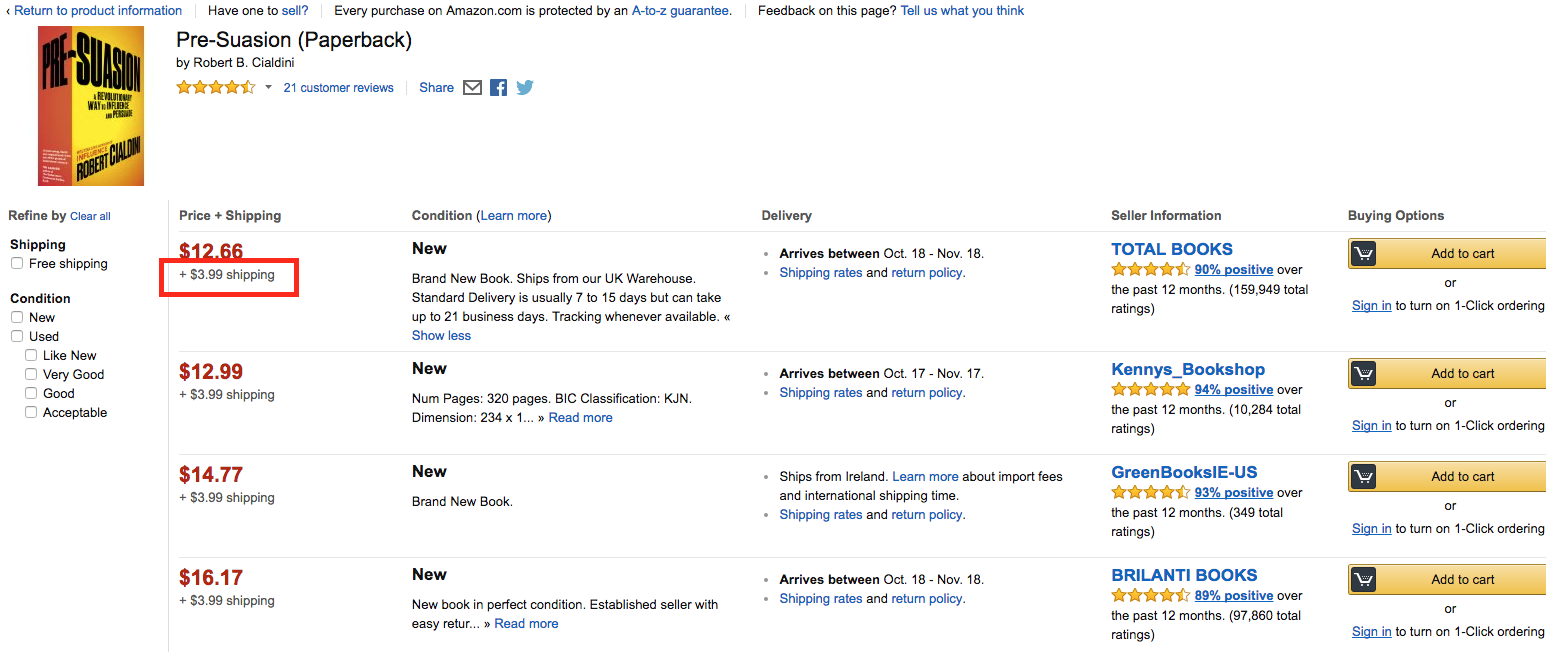Expand Kennys_Bookshop description with Read more
The width and height of the screenshot is (1546, 652).
pos(580,418)
